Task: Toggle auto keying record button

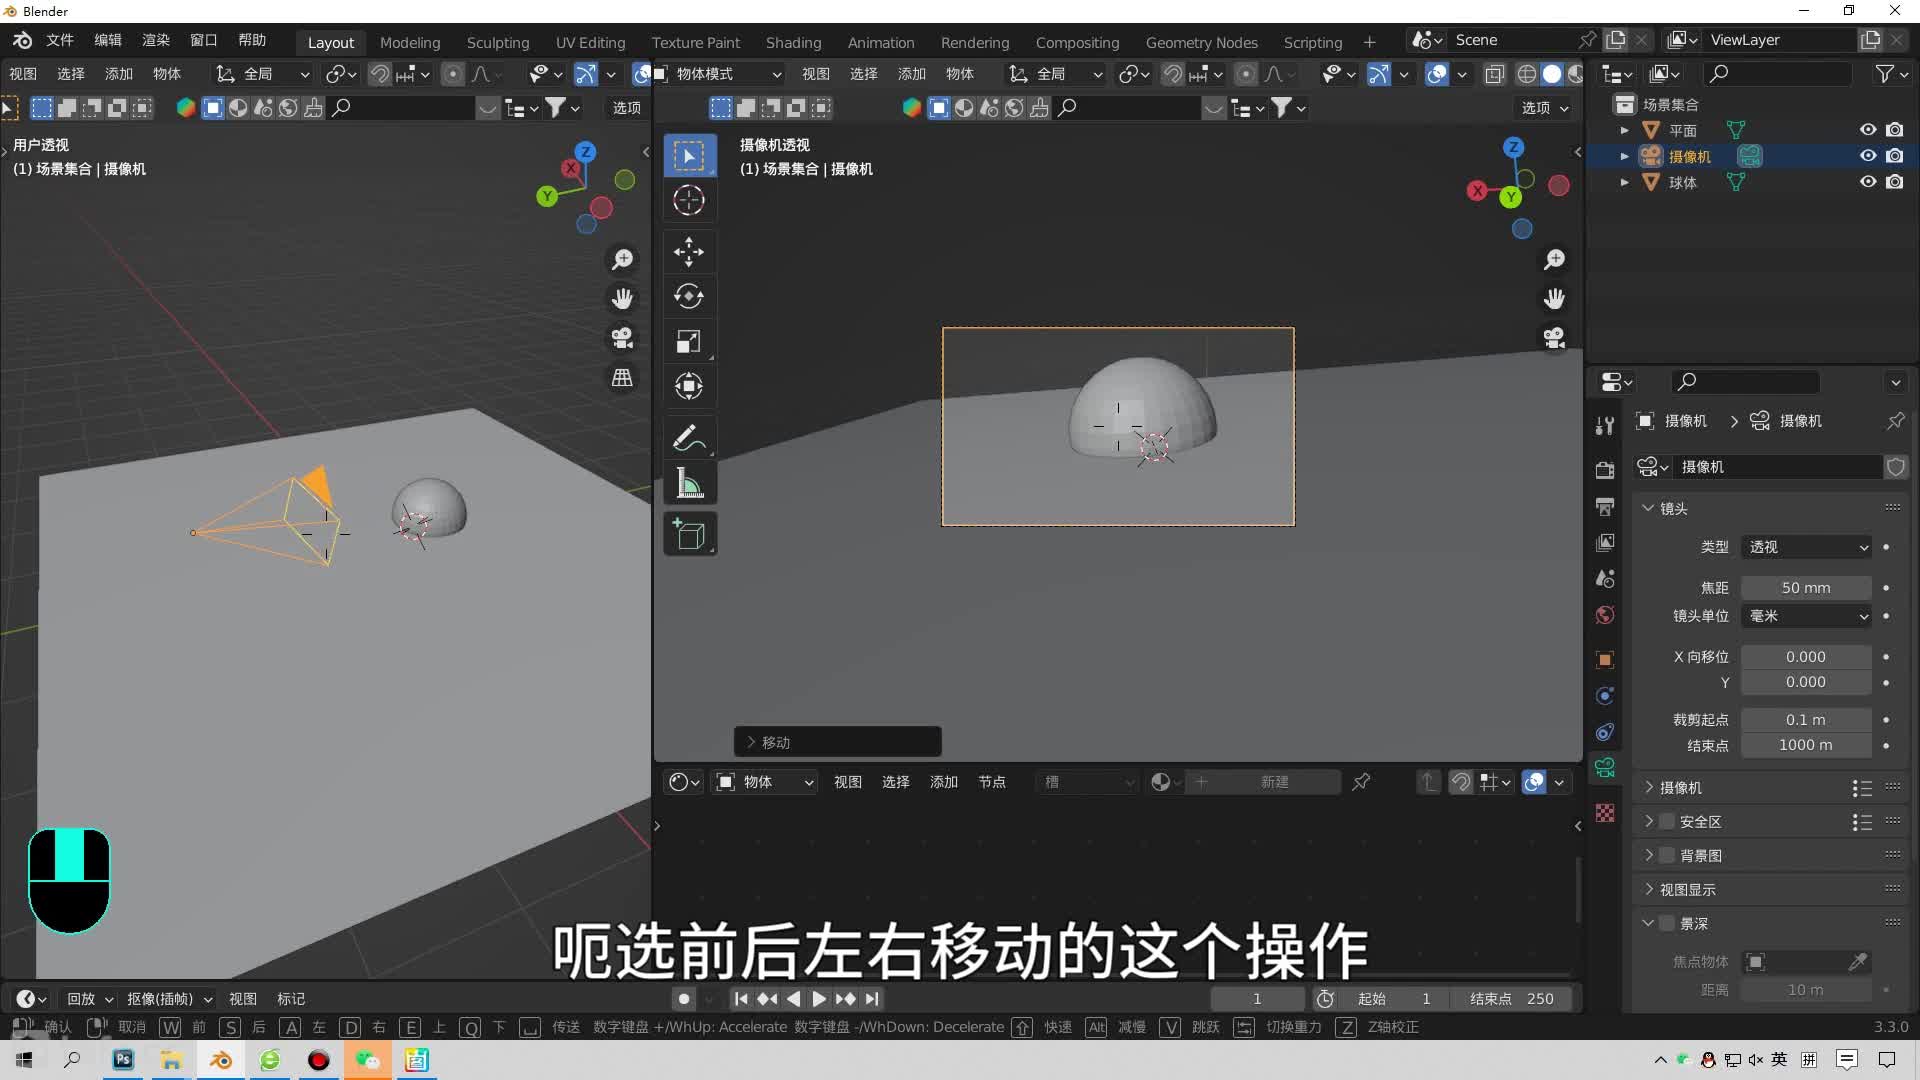Action: click(684, 999)
